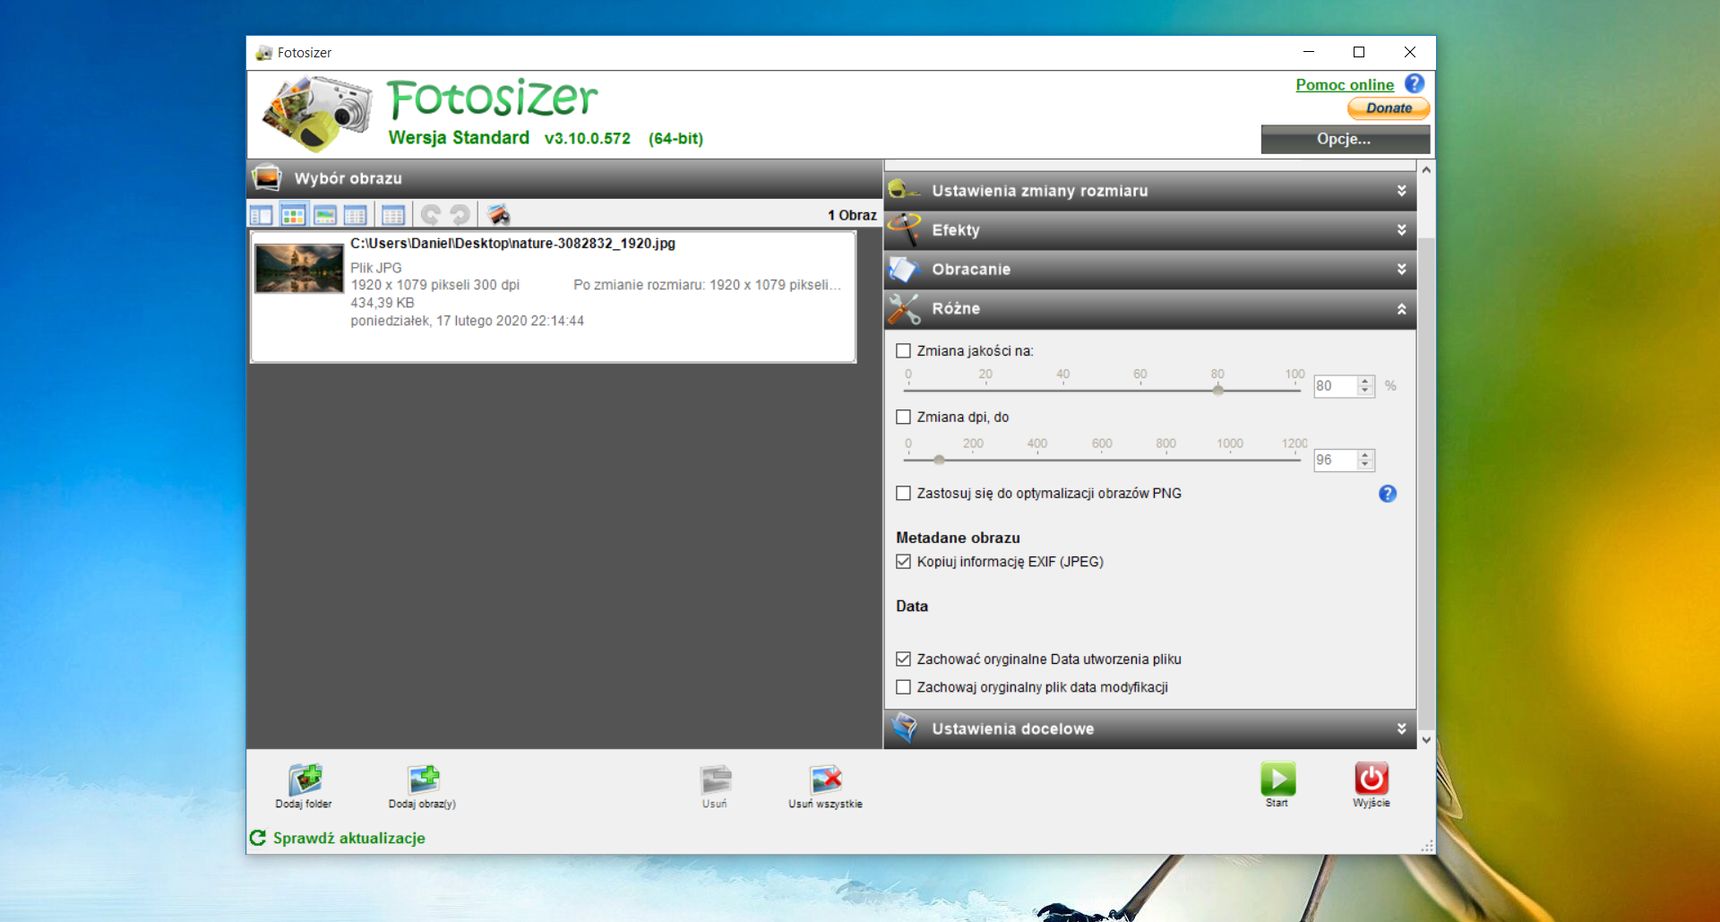This screenshot has height=922, width=1720.
Task: Move the dpi slider handle near 96
Action: pyautogui.click(x=939, y=460)
